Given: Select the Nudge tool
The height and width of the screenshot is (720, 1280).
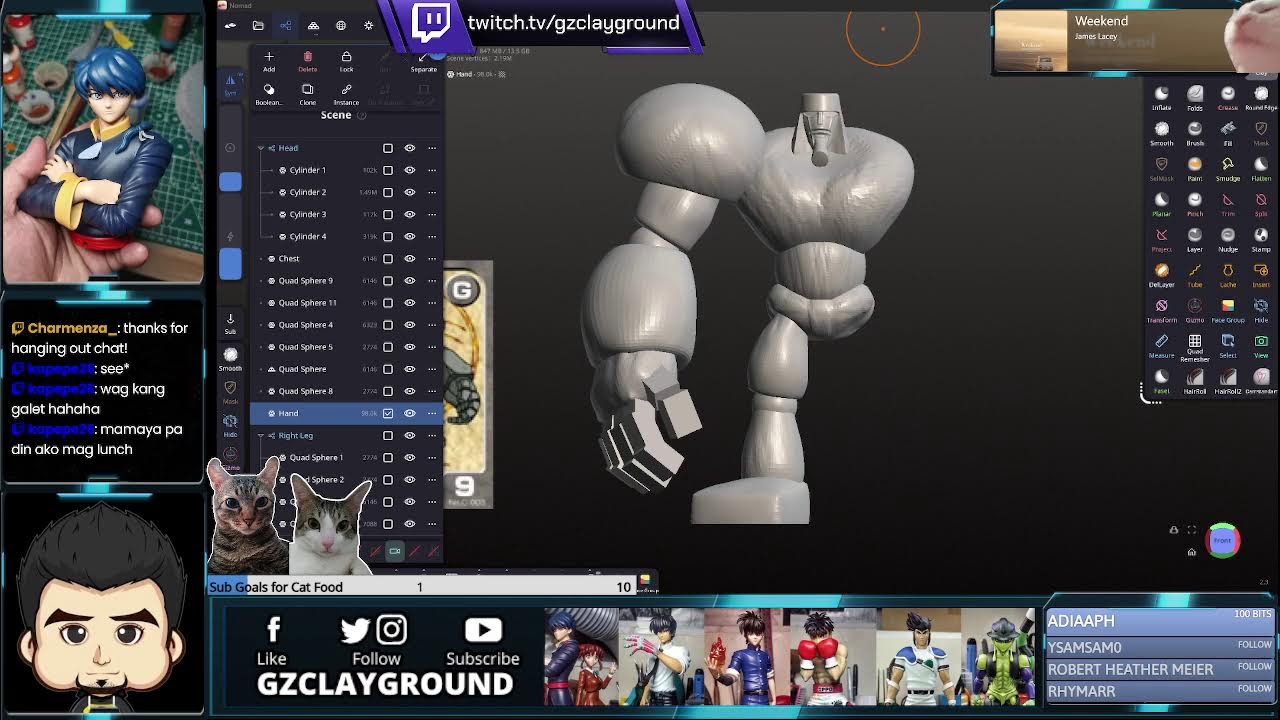Looking at the screenshot, I should pos(1228,239).
